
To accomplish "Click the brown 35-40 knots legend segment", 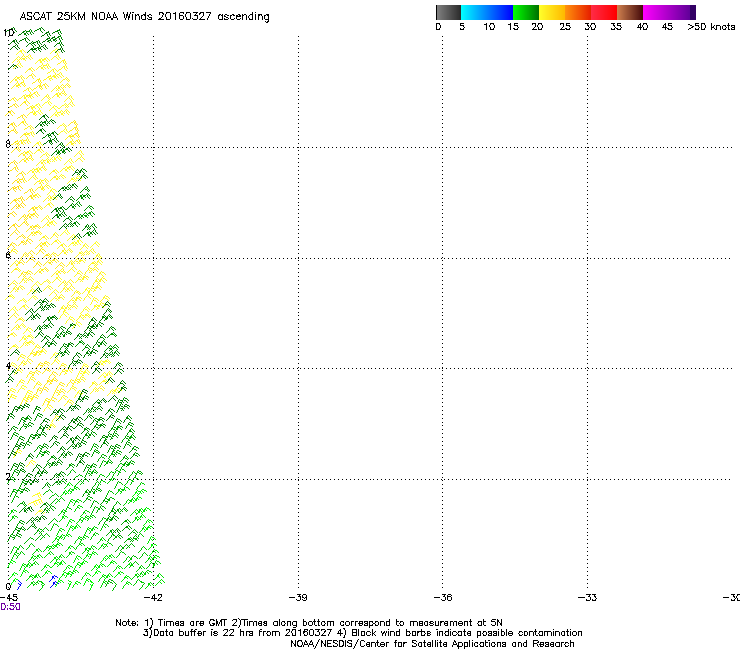I will (630, 12).
